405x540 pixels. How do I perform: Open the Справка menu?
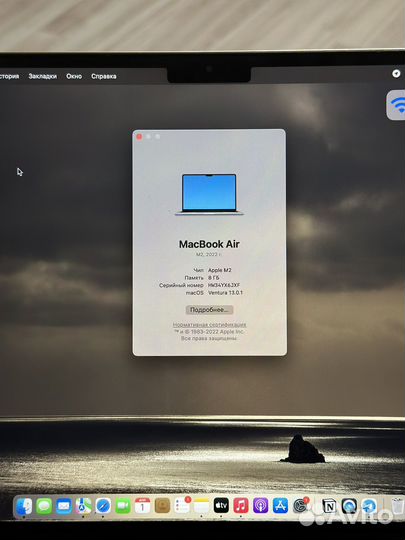103,76
